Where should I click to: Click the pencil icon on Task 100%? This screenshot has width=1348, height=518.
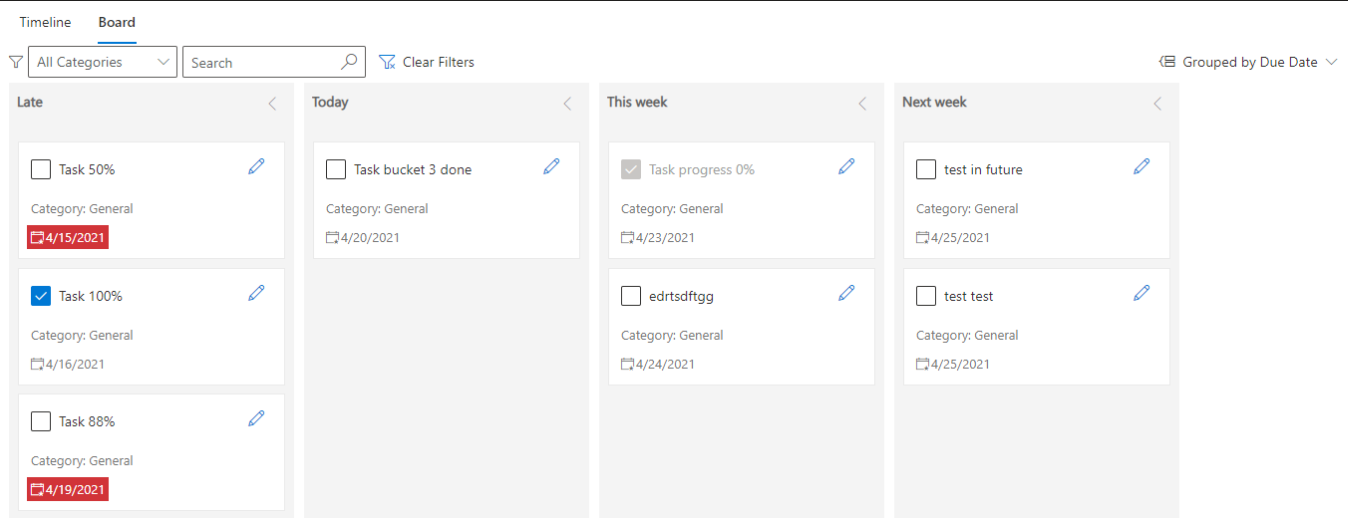(x=257, y=293)
